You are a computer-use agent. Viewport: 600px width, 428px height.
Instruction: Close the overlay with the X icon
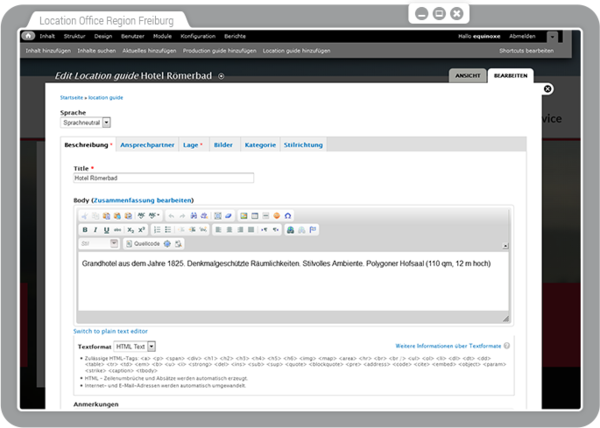[x=547, y=88]
